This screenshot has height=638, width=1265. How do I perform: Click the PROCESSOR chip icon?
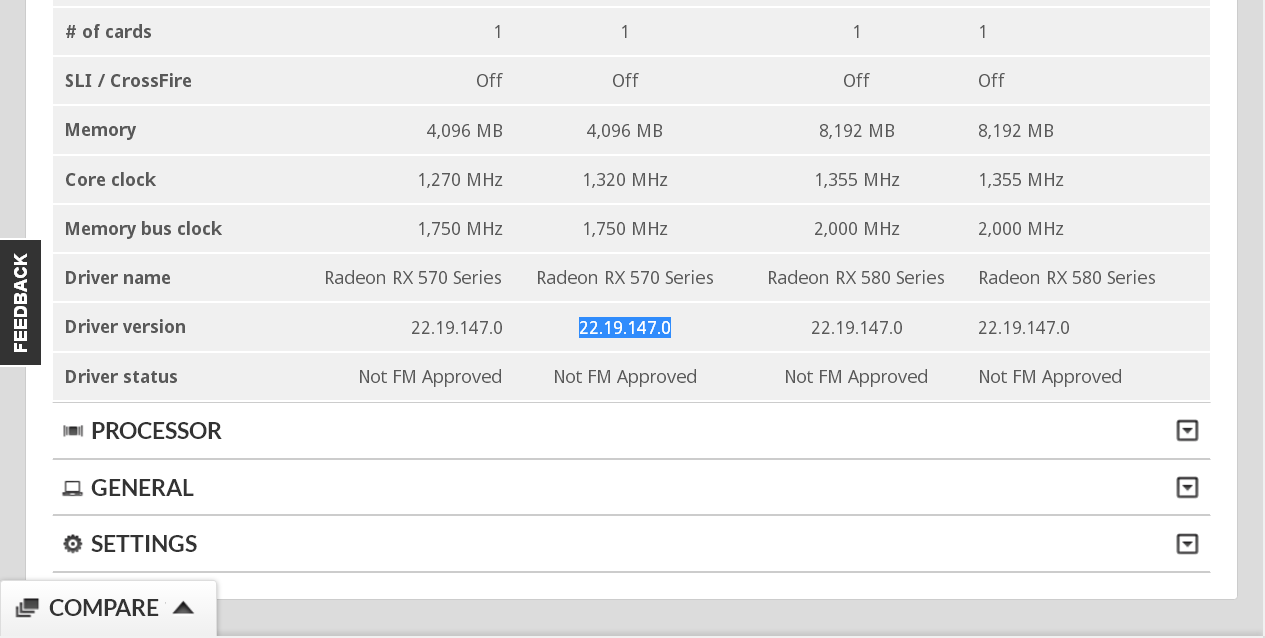tap(73, 431)
